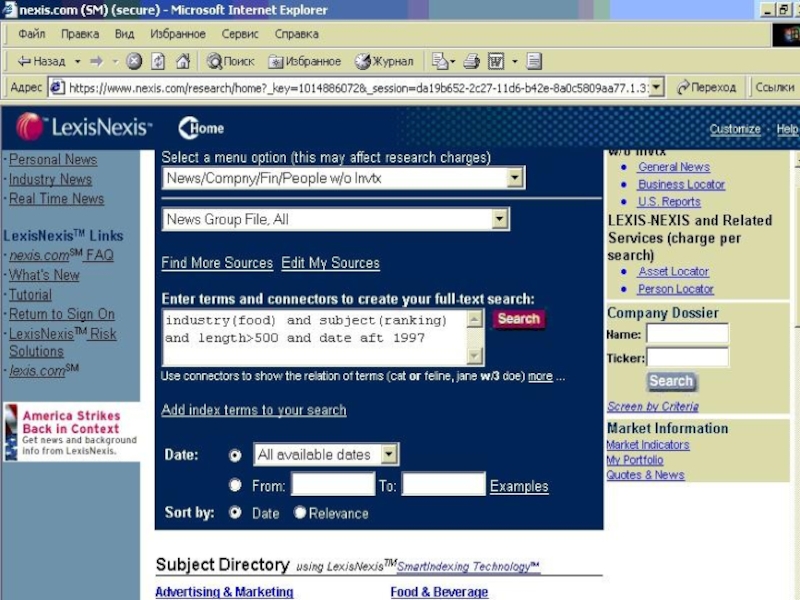
Task: Go to the browser Home page icon
Action: [183, 62]
